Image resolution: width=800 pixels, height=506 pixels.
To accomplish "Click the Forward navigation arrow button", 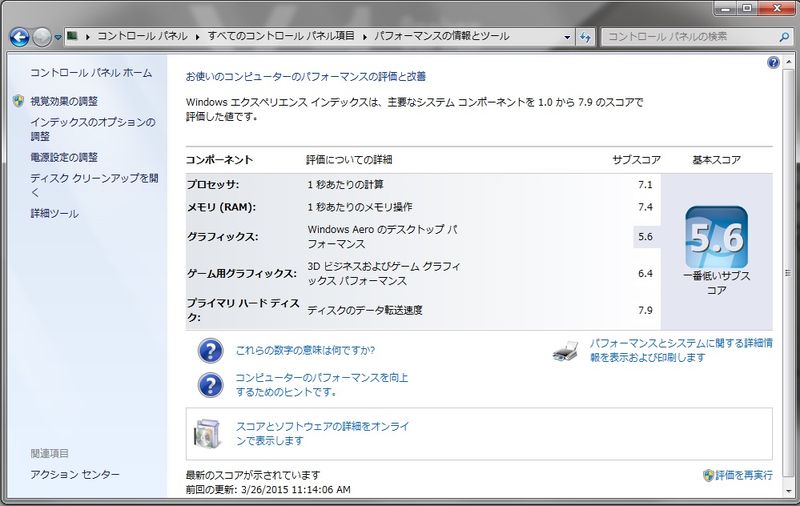I will pyautogui.click(x=42, y=37).
